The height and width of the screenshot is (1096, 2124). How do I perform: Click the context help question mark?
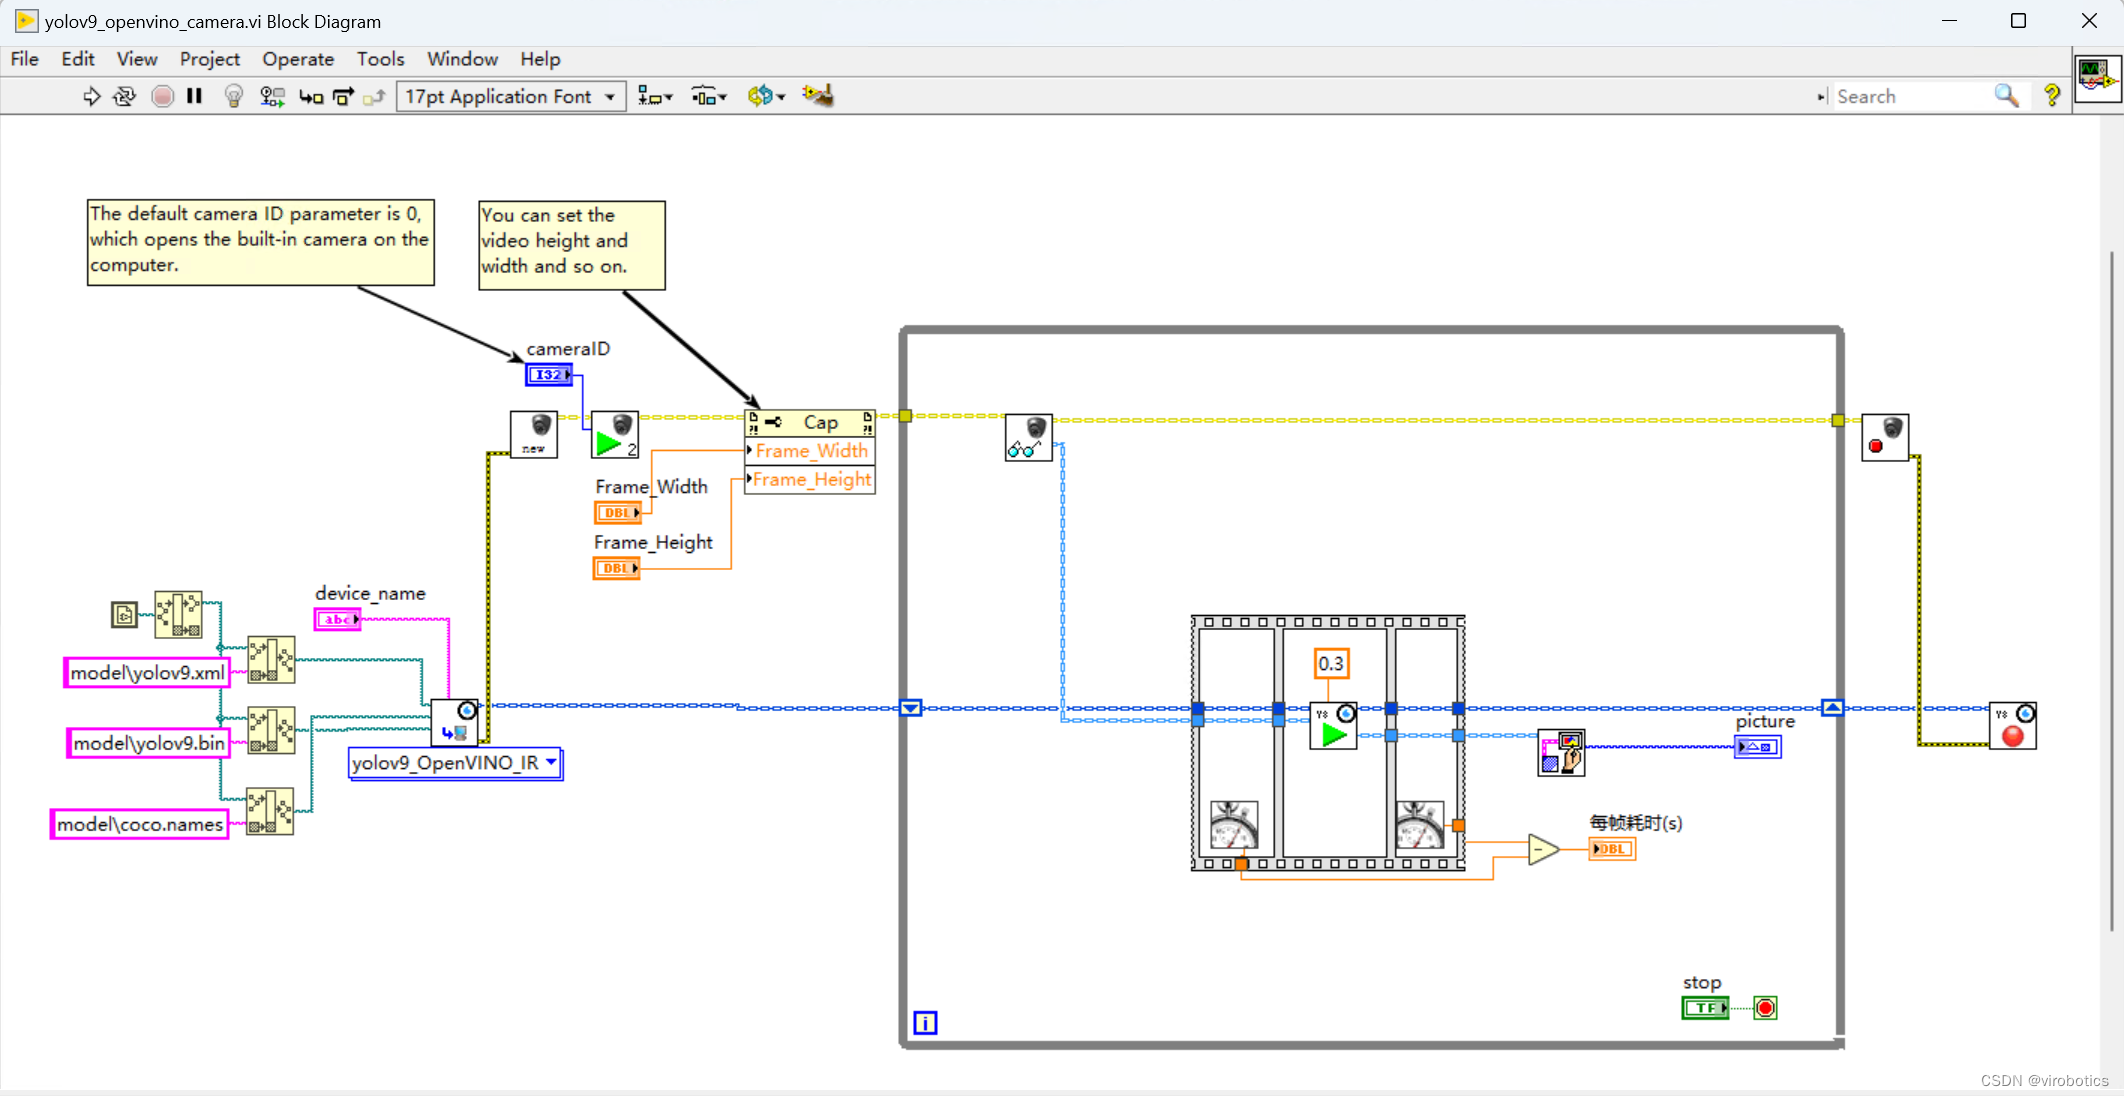click(2052, 96)
